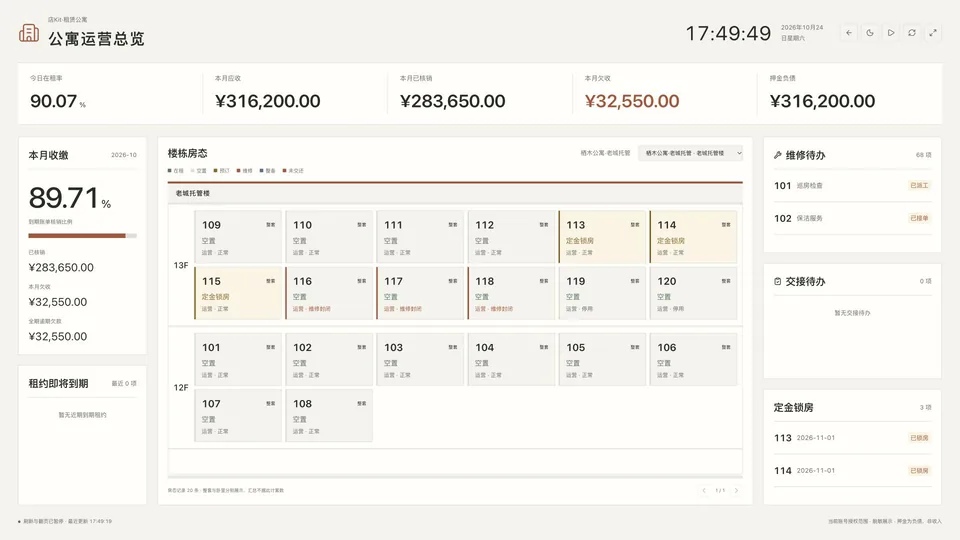960x540 pixels.
Task: Click the 本月已核销 ¥283,650.00 top metric
Action: [x=479, y=93]
